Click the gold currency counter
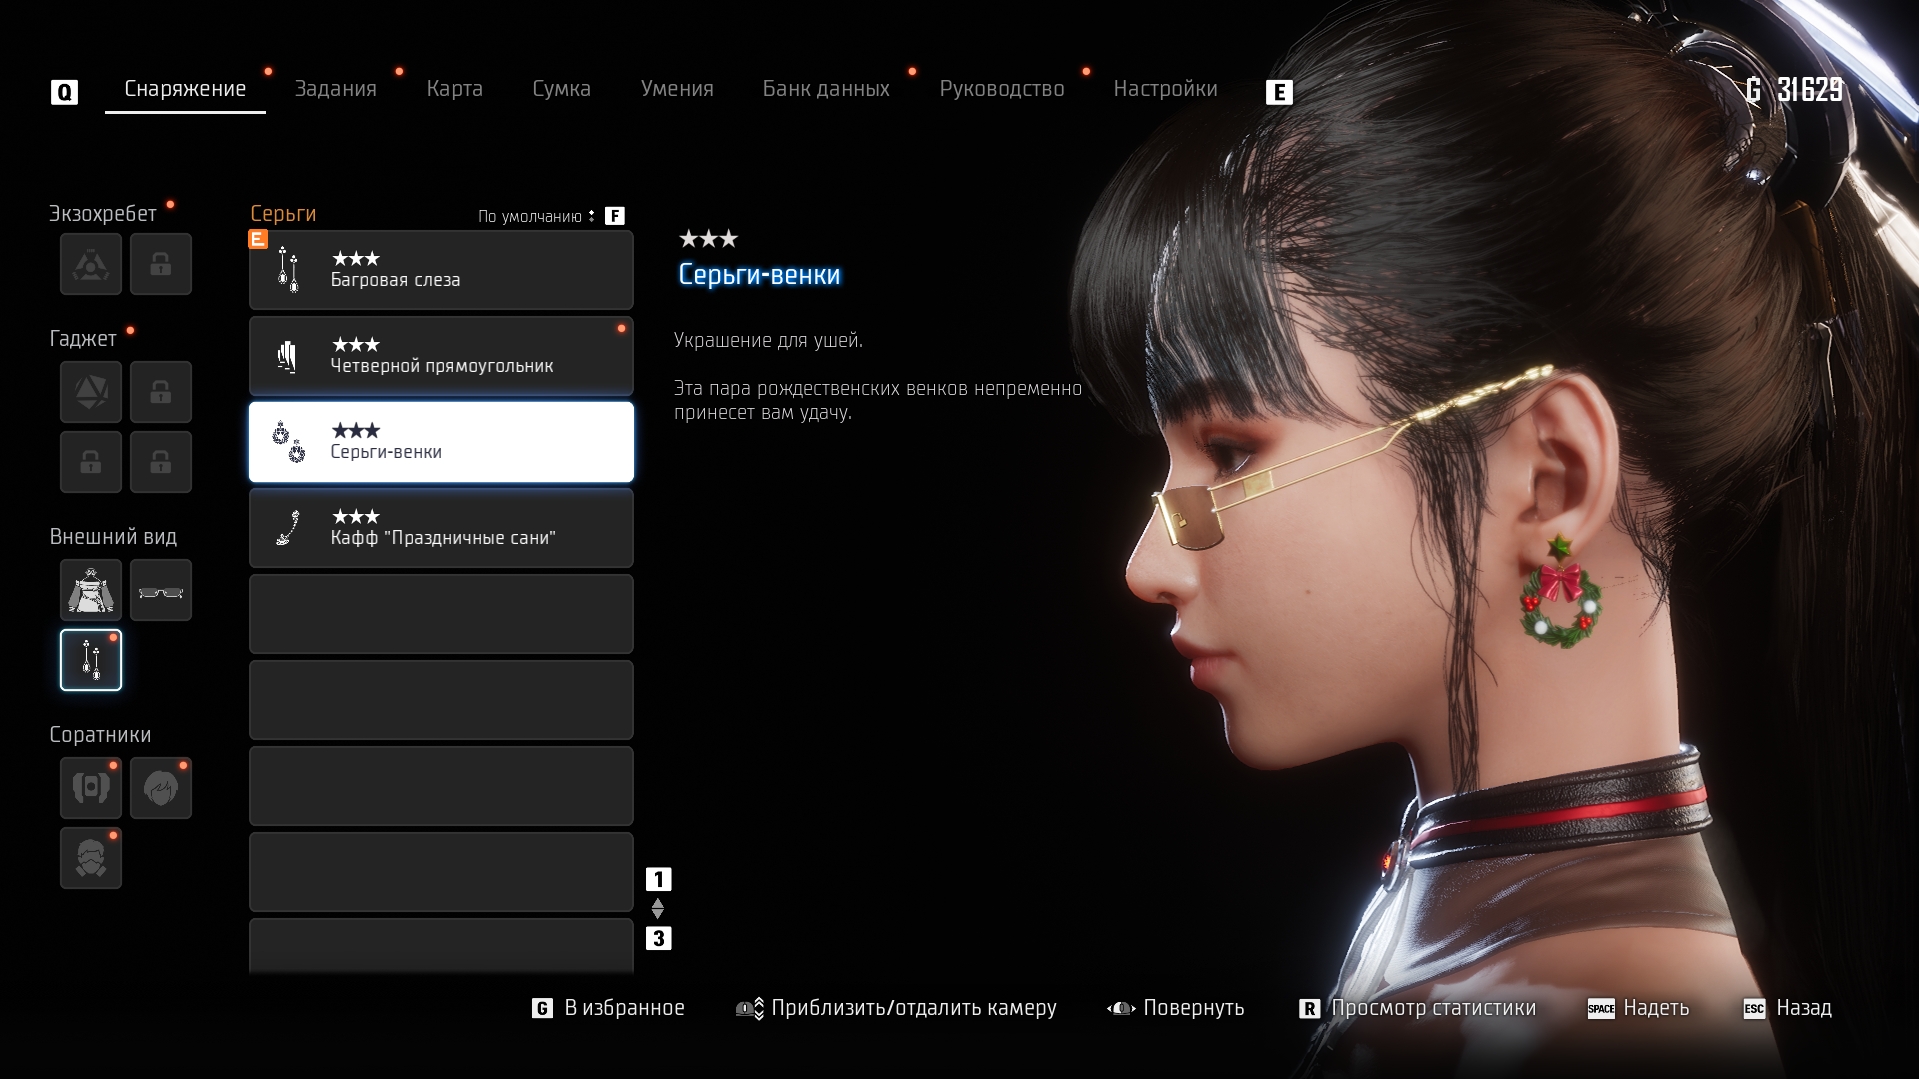This screenshot has height=1079, width=1919. [1794, 90]
